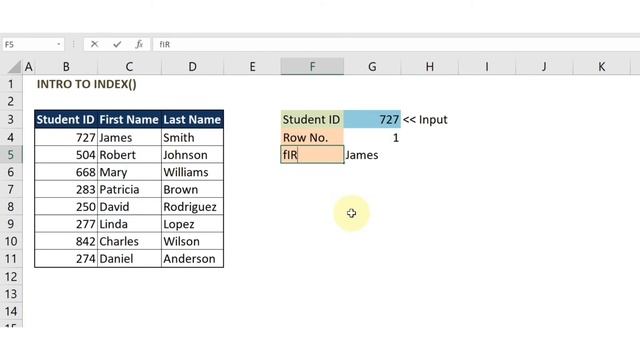Select row 14 header
The height and width of the screenshot is (360, 640).
(11, 311)
